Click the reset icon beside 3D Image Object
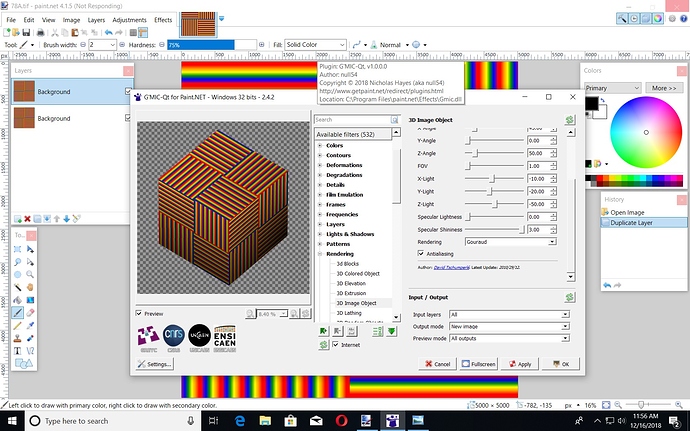This screenshot has width=690, height=431. pos(569,120)
